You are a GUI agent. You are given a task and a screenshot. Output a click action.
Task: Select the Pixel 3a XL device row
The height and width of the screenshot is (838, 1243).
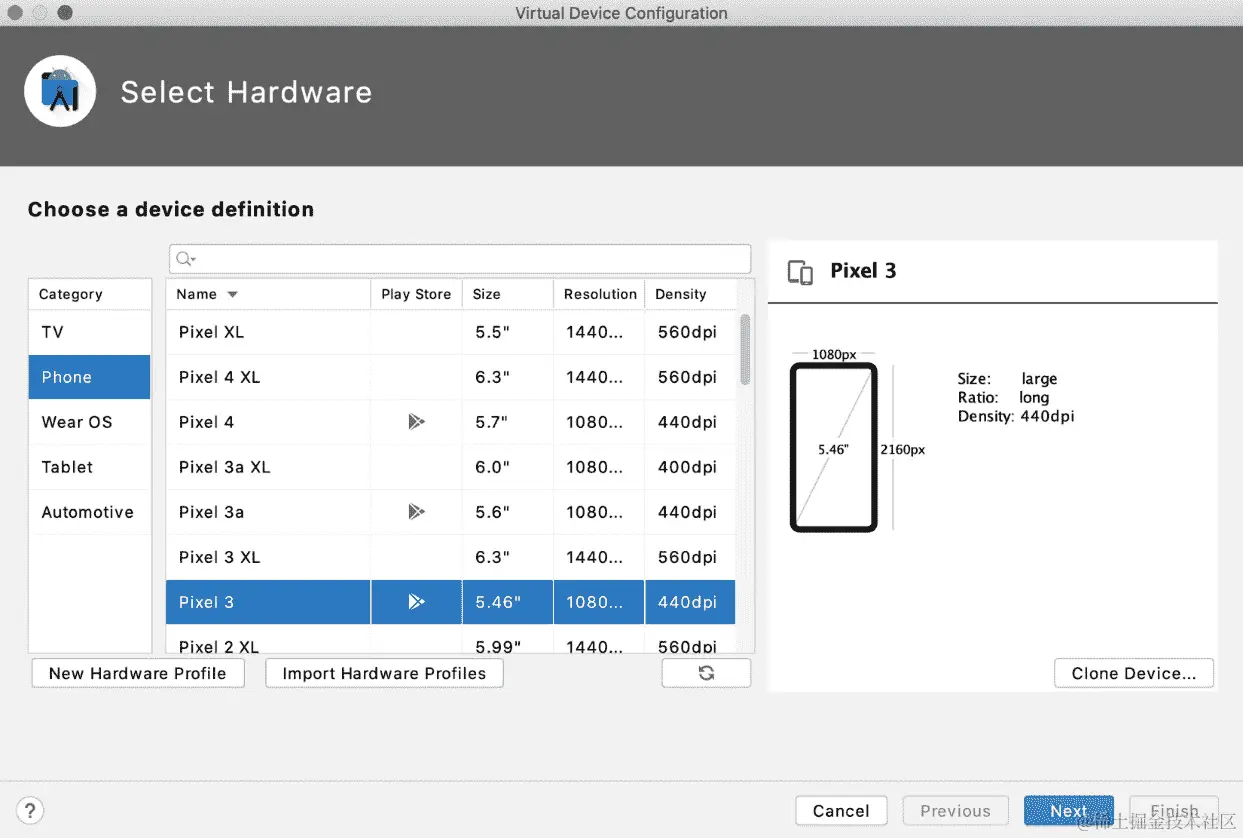451,467
